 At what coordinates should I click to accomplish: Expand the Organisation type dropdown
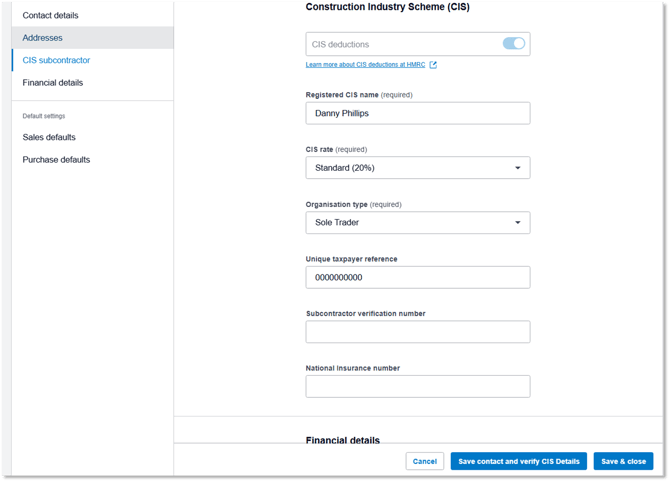point(417,223)
